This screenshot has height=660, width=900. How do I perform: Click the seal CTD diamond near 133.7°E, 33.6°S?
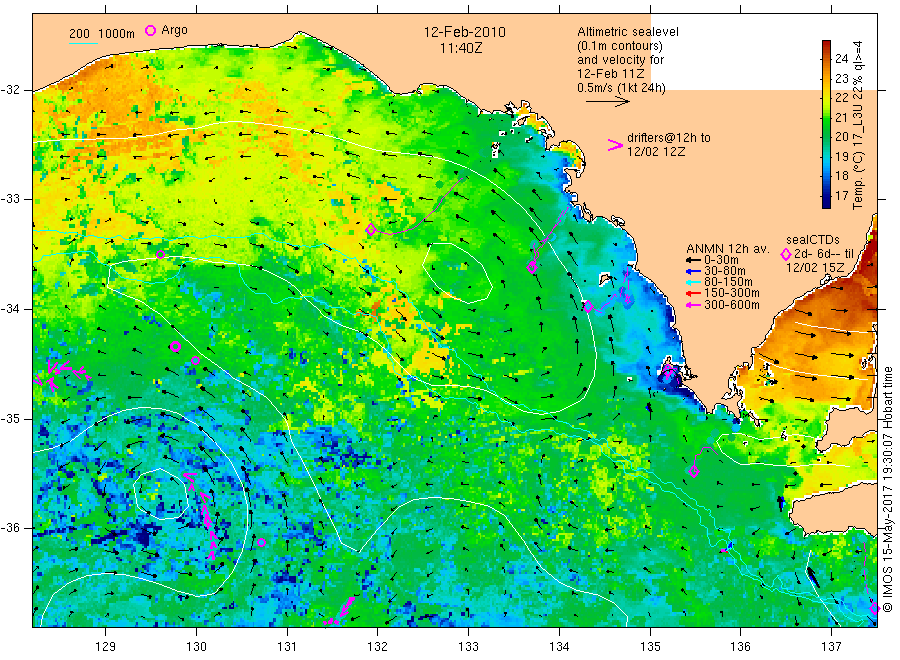(x=532, y=267)
